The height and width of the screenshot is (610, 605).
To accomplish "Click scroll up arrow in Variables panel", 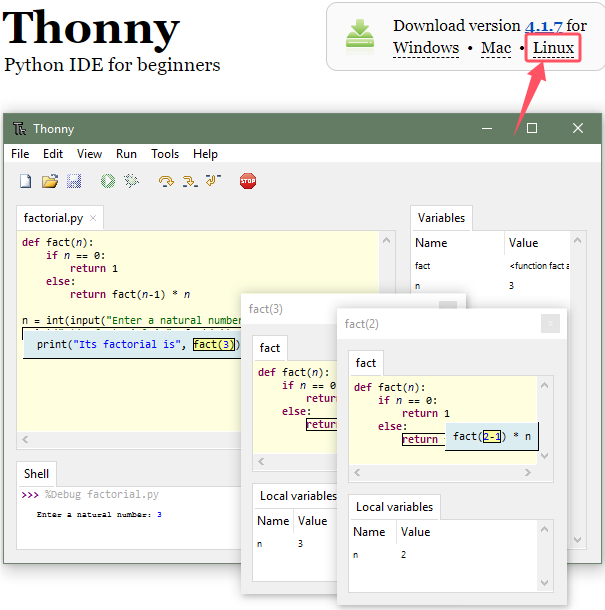I will click(x=577, y=240).
